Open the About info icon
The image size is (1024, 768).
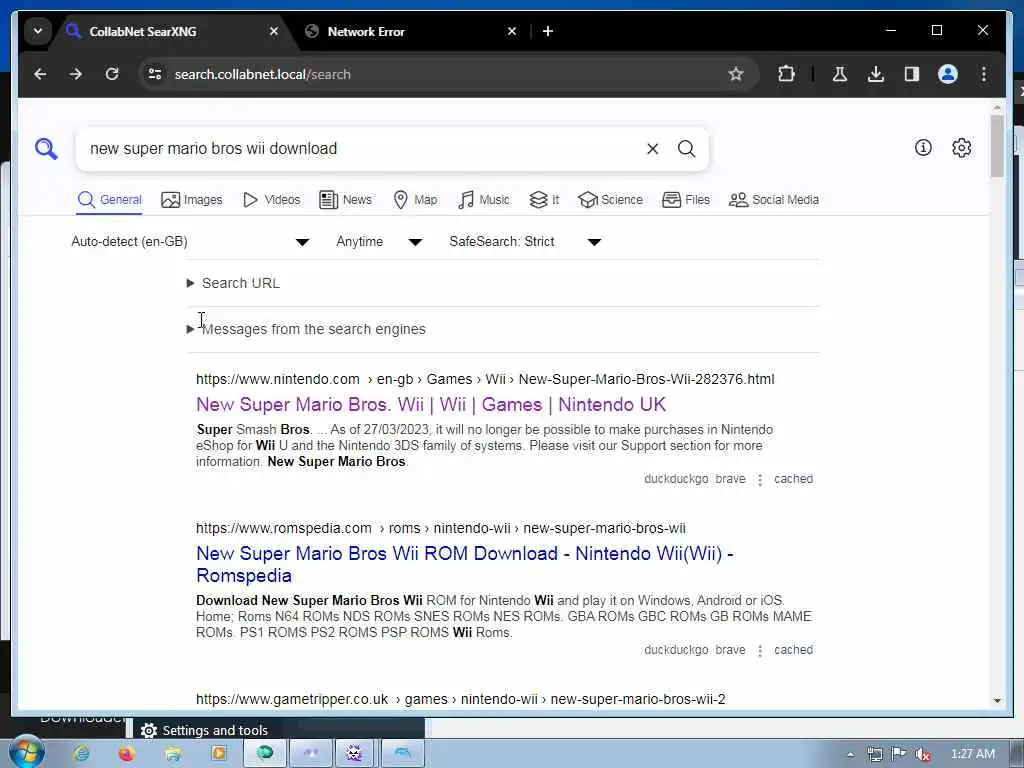pos(923,148)
